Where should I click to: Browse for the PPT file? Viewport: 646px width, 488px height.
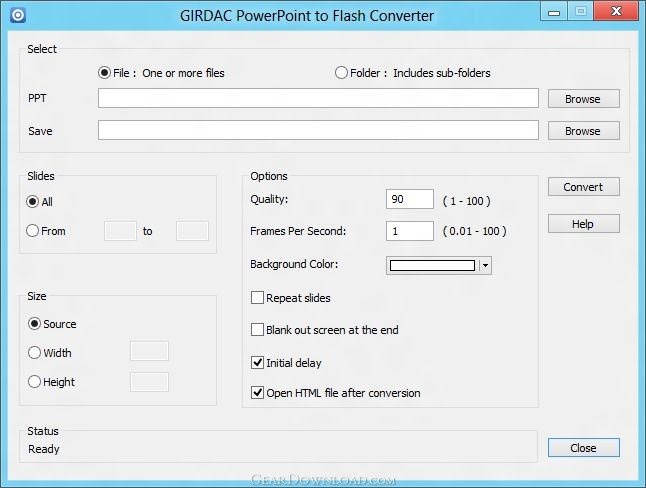point(583,99)
